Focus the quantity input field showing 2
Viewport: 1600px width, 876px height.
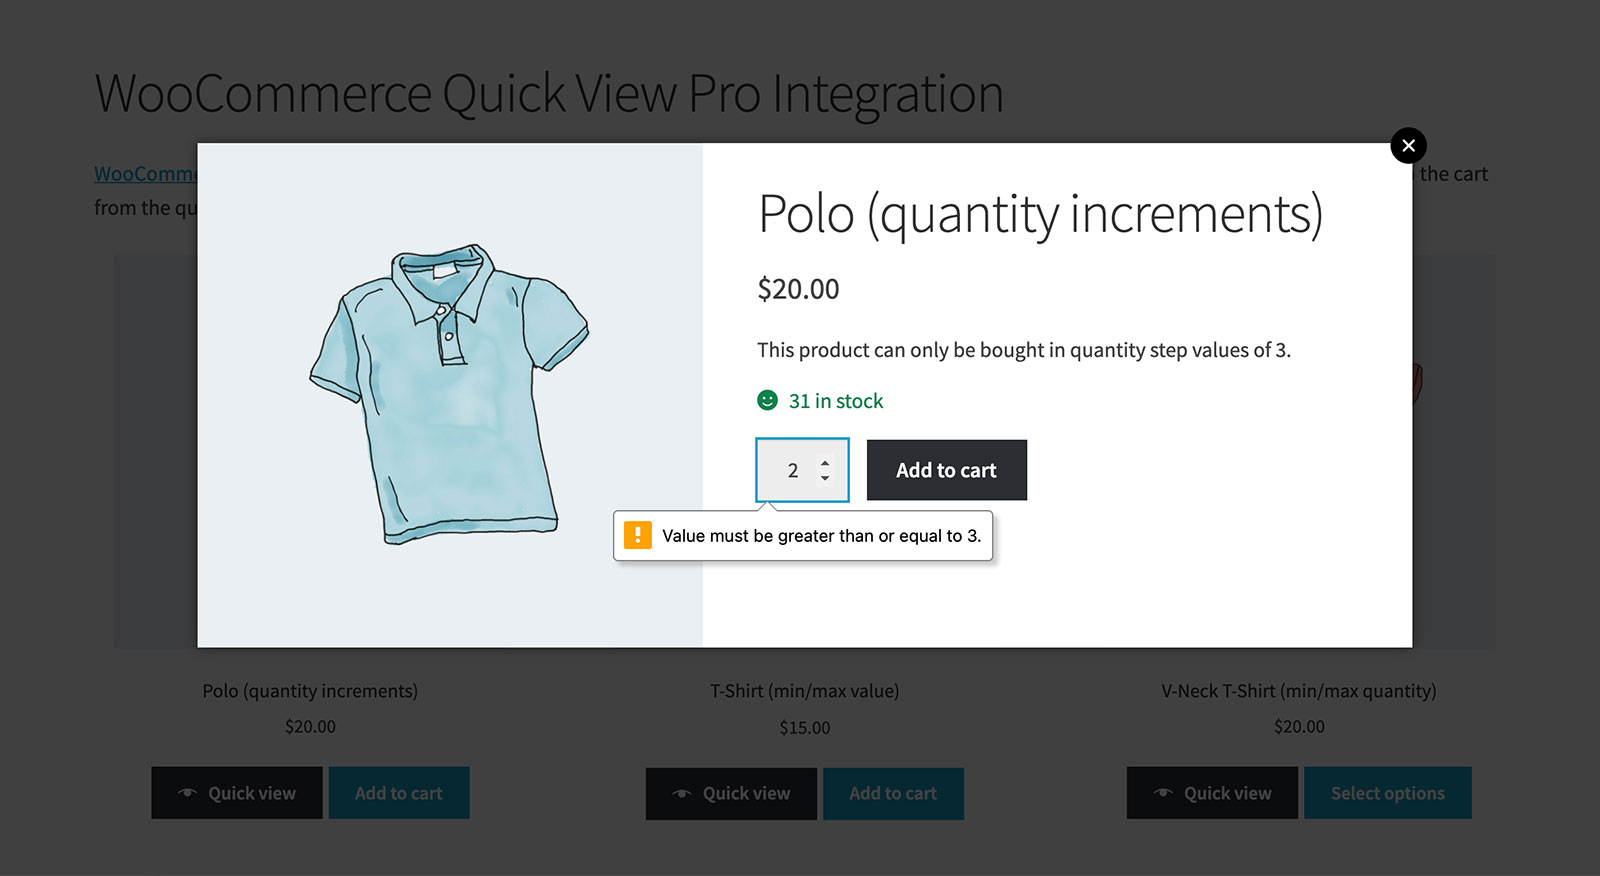pos(792,470)
